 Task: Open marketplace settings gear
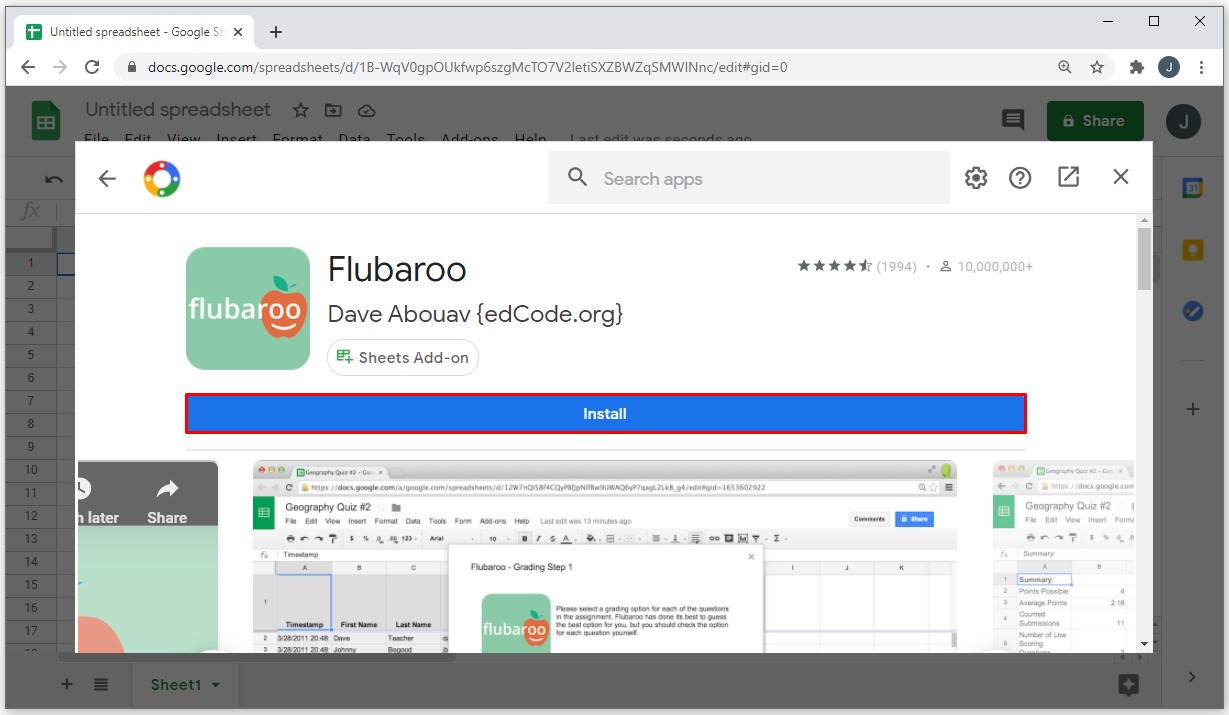[975, 178]
